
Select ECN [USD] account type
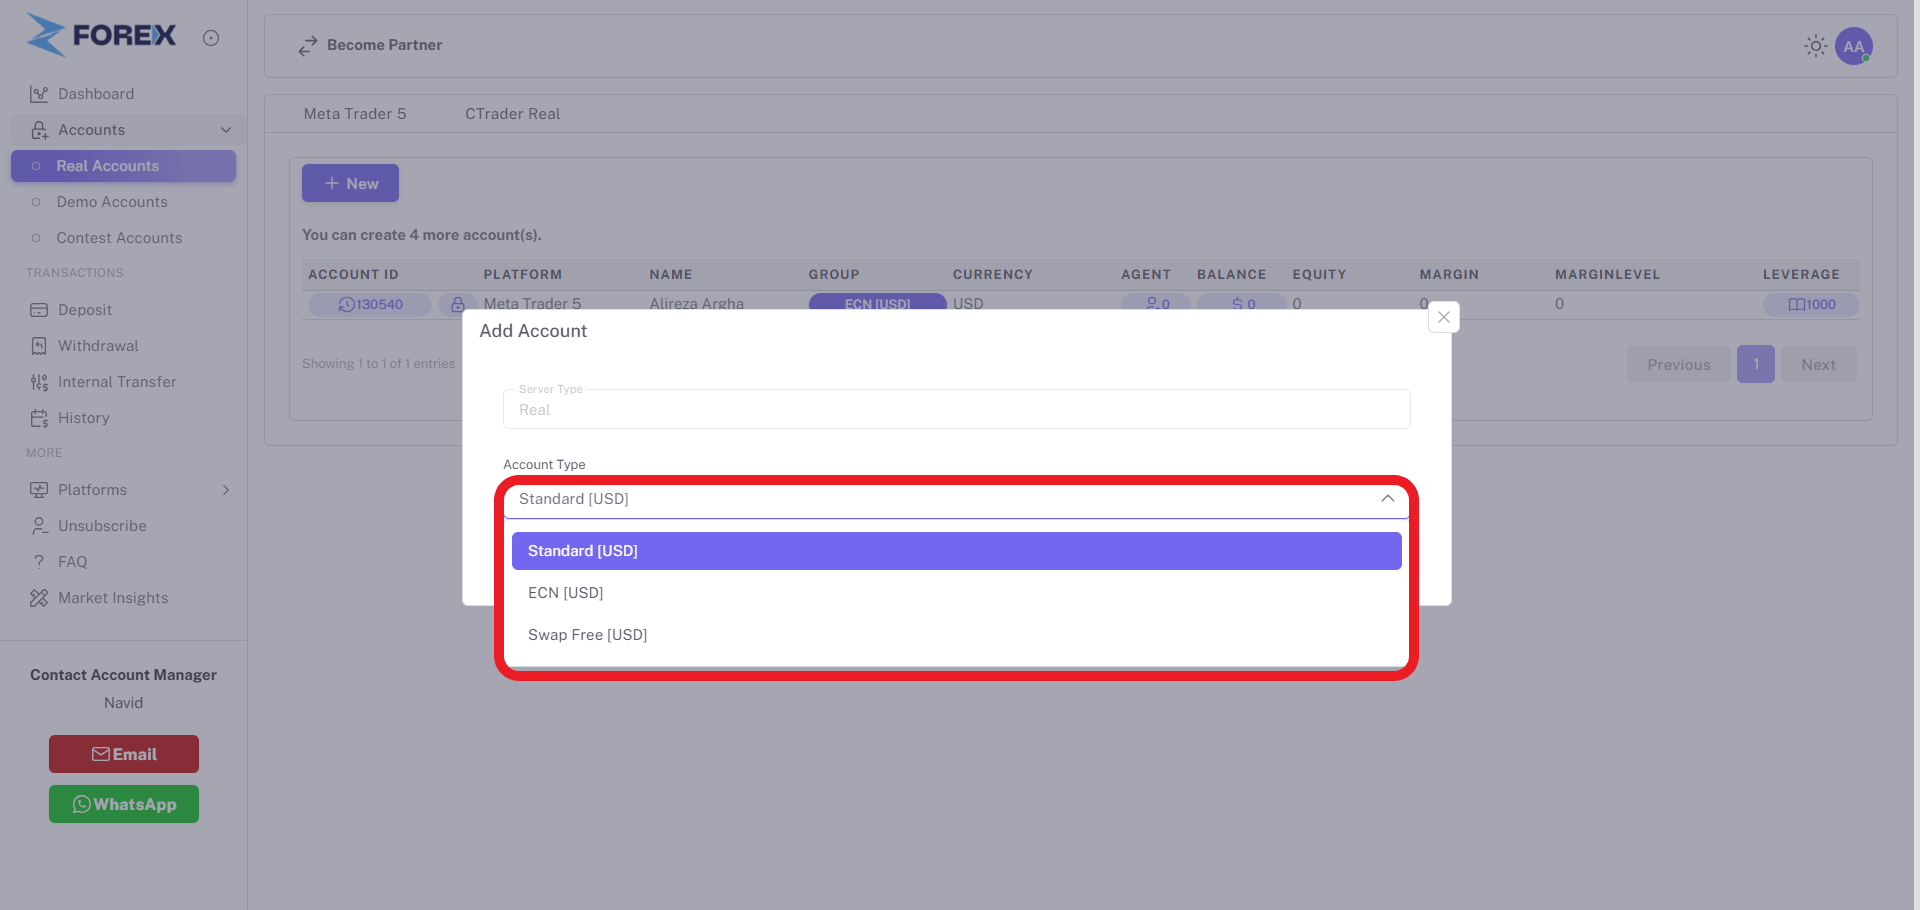[565, 593]
